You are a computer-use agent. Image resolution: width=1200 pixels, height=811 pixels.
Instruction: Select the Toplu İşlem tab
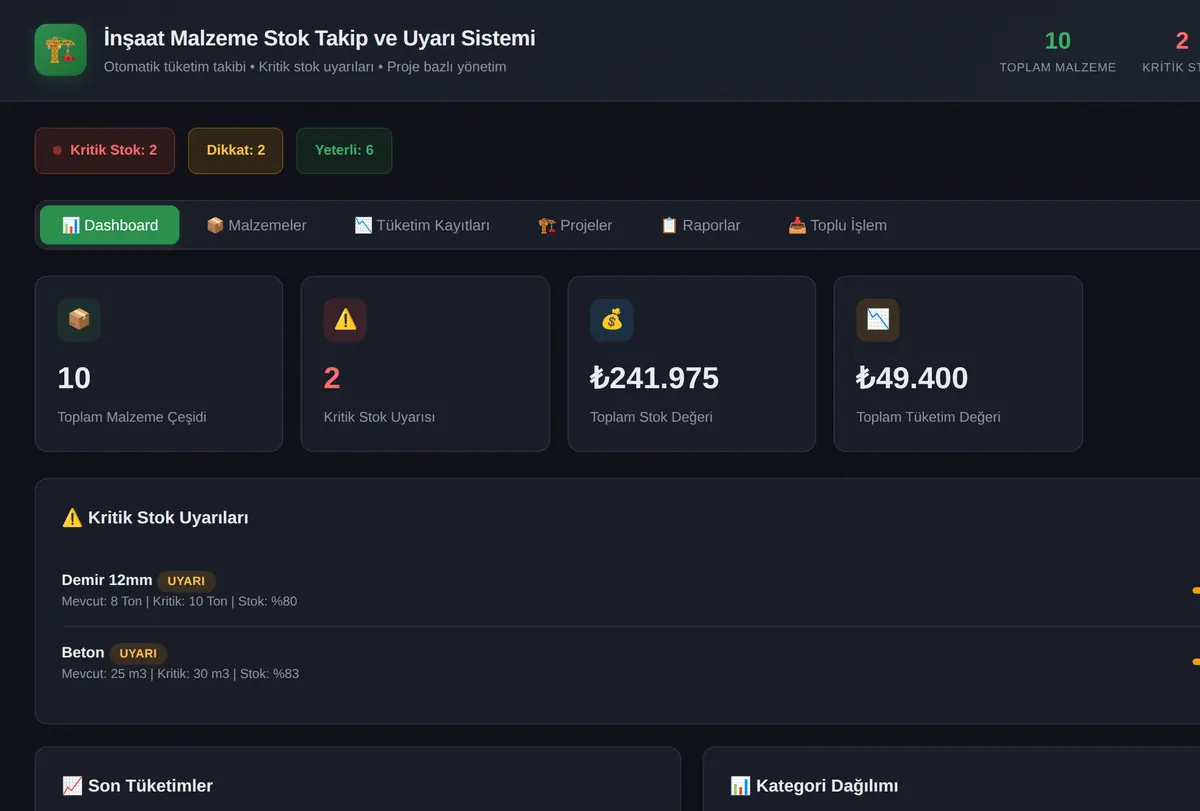tap(837, 225)
